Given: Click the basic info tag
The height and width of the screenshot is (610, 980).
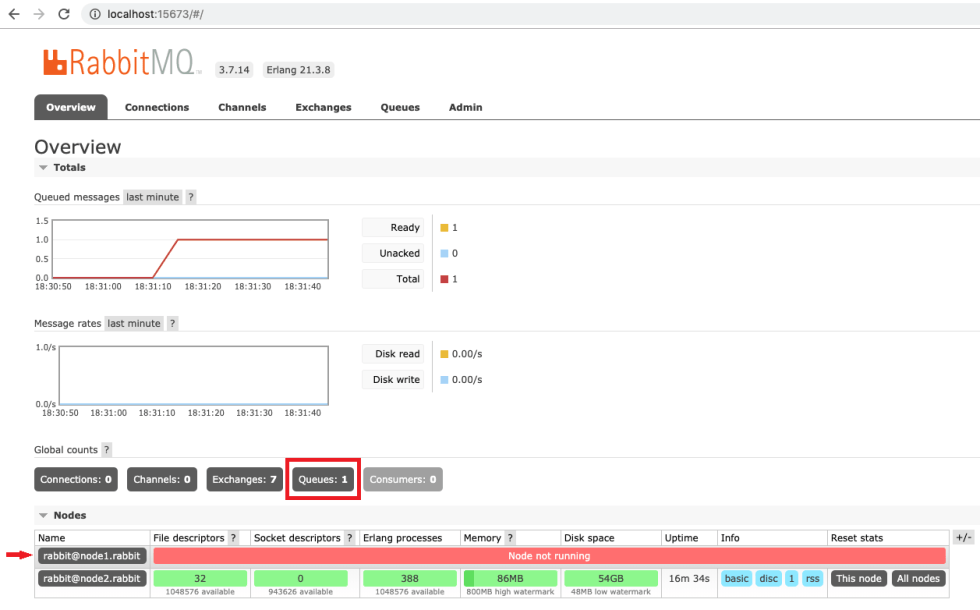Looking at the screenshot, I should 736,578.
